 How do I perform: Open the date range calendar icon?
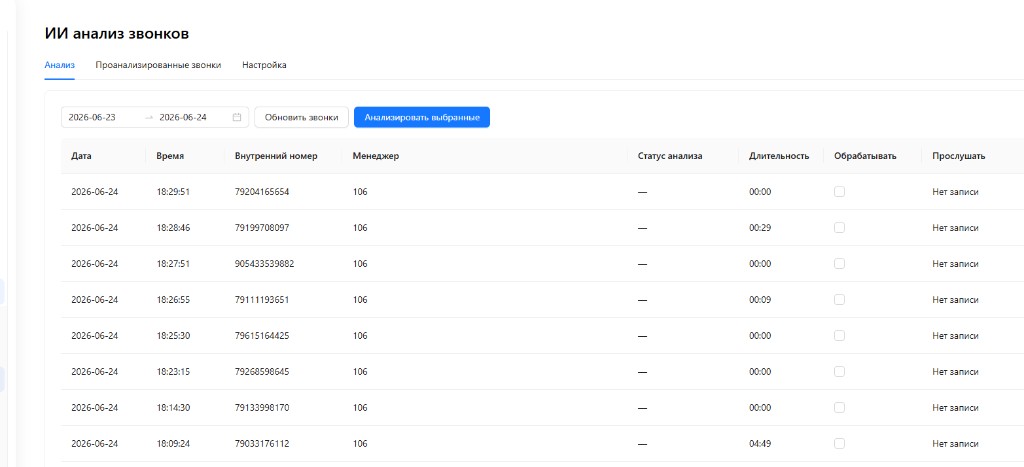pyautogui.click(x=237, y=118)
